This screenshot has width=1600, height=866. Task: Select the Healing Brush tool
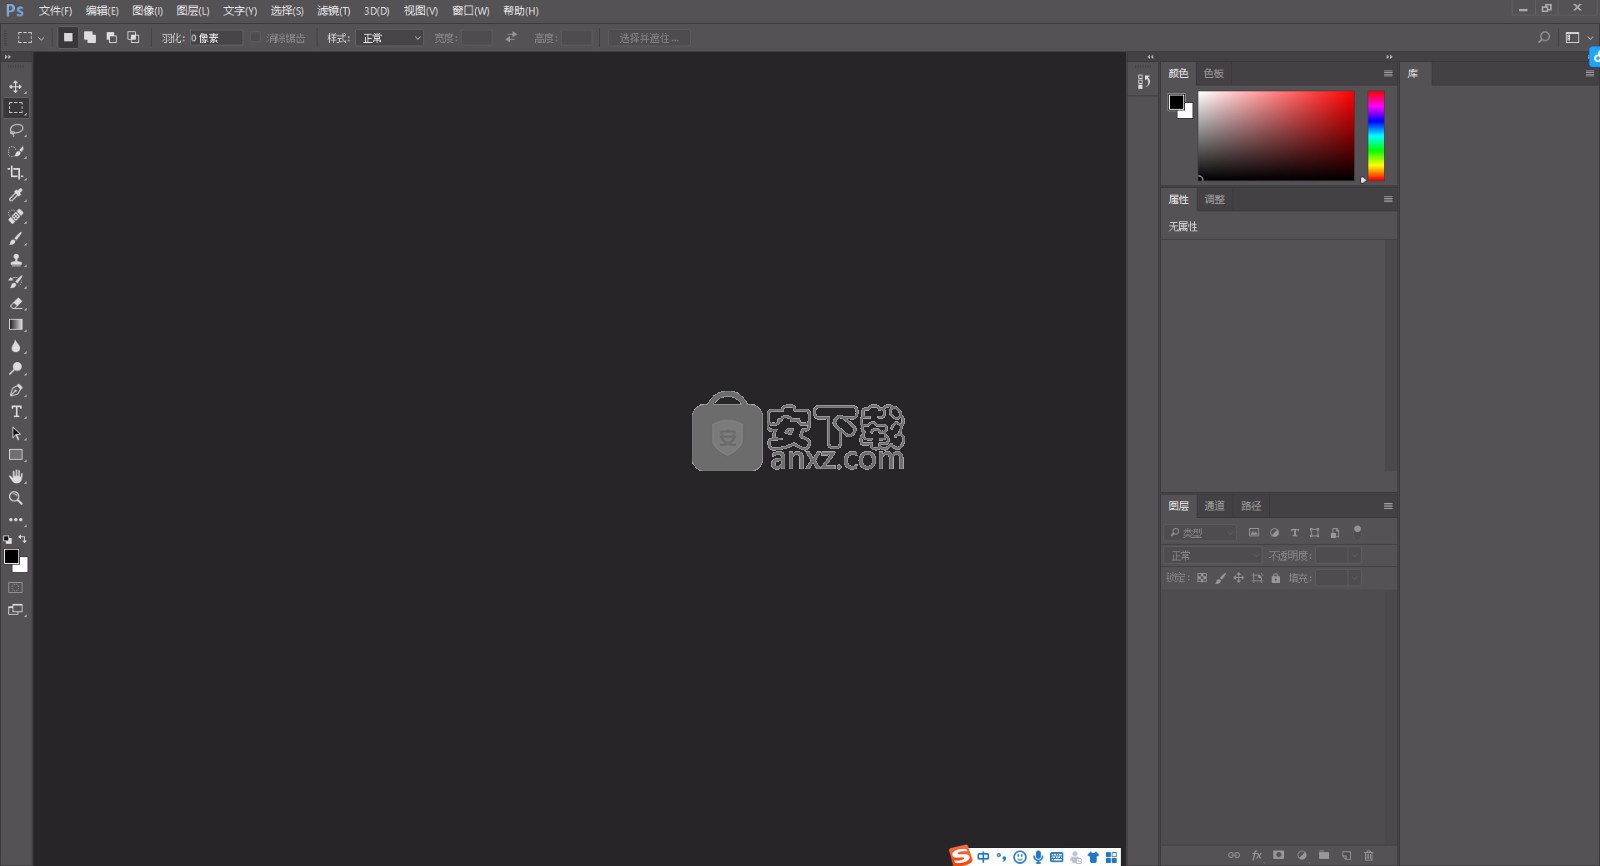click(x=16, y=217)
